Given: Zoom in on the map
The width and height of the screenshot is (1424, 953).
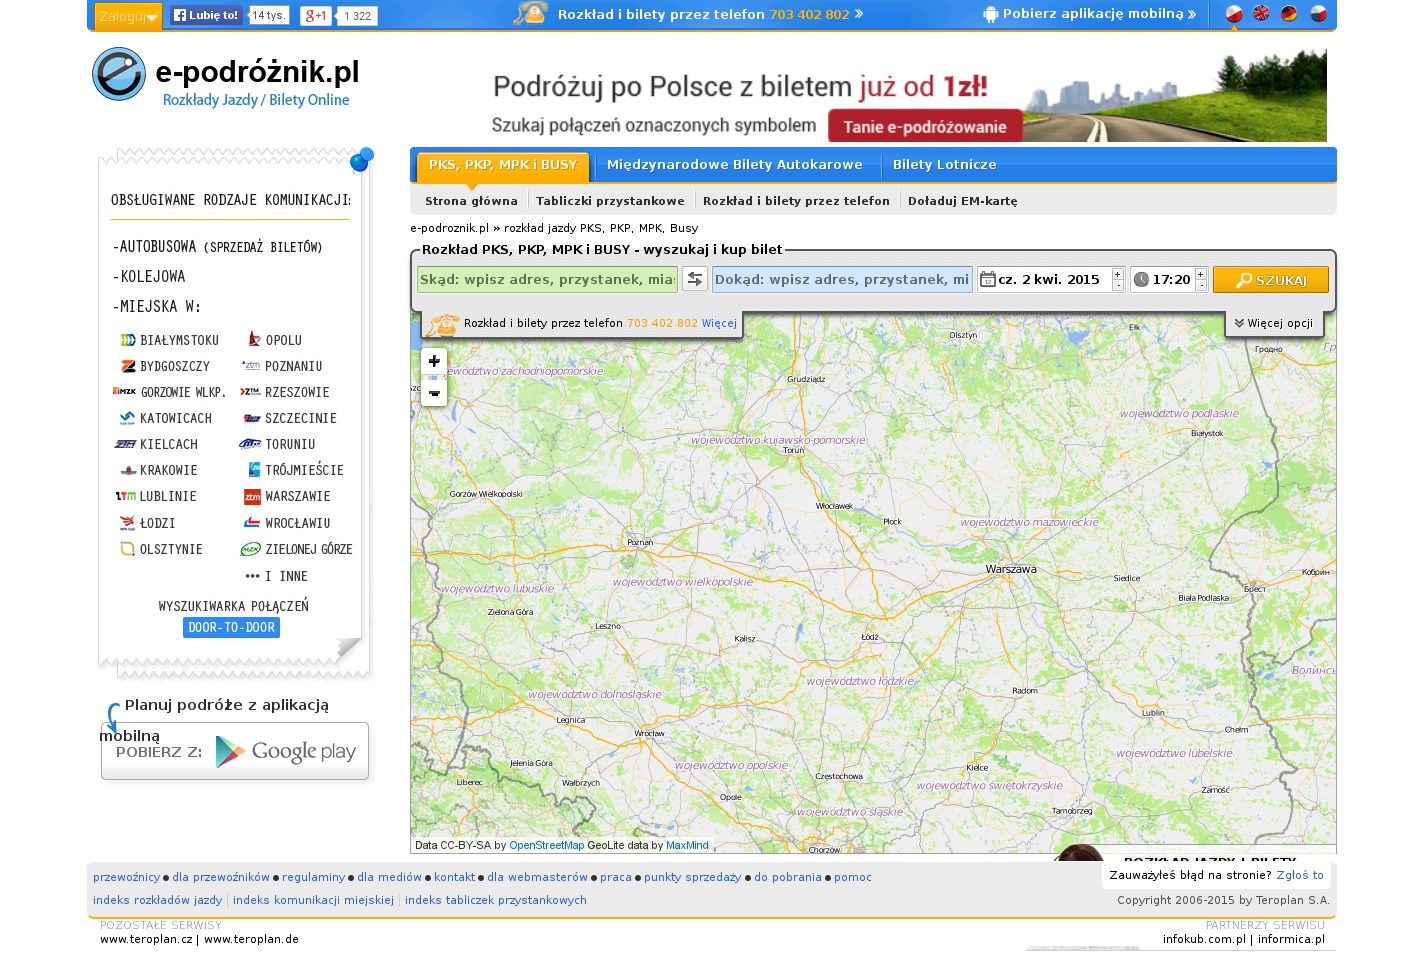Looking at the screenshot, I should click(x=434, y=361).
